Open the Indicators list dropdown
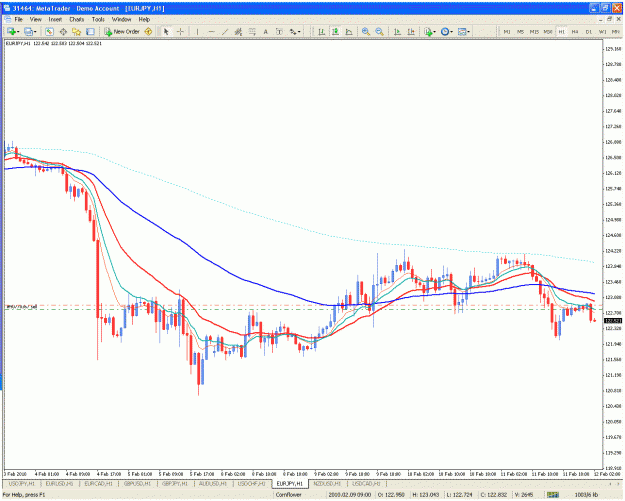625x501 pixels. click(x=430, y=31)
